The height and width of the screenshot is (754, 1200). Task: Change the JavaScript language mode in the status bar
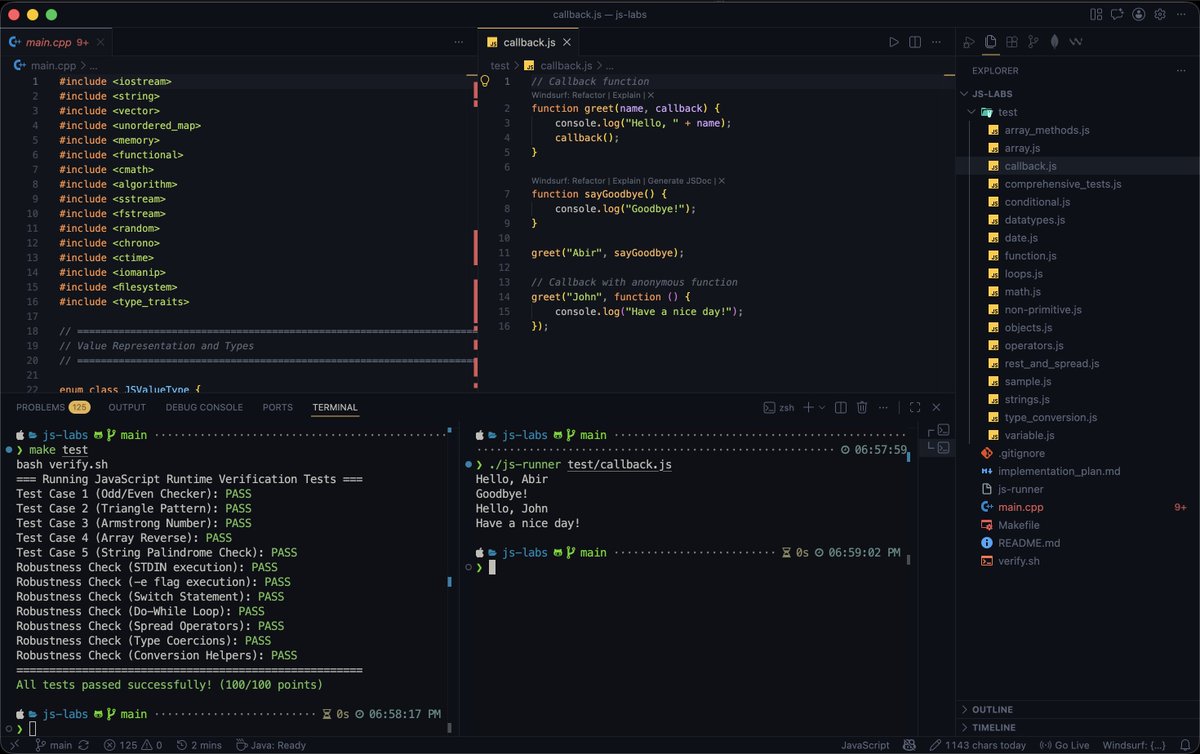pos(865,745)
